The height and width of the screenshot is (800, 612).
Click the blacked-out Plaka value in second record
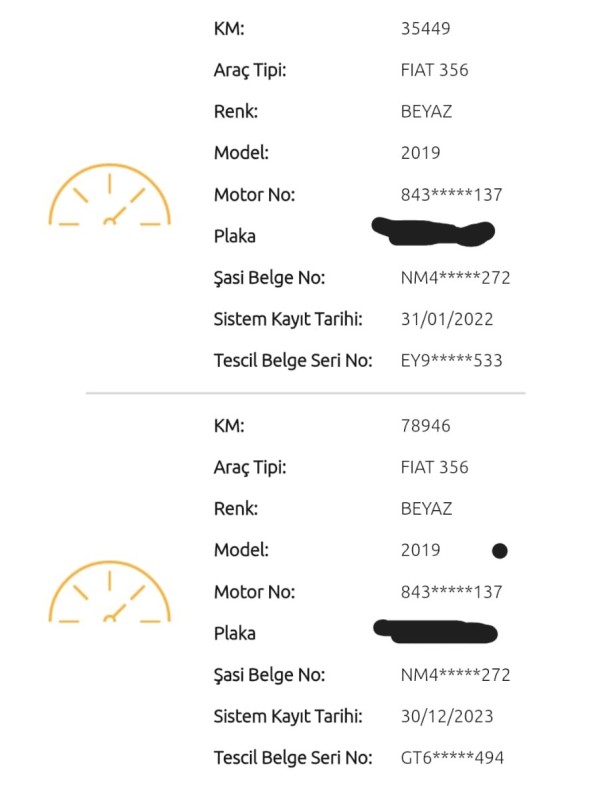(x=435, y=631)
